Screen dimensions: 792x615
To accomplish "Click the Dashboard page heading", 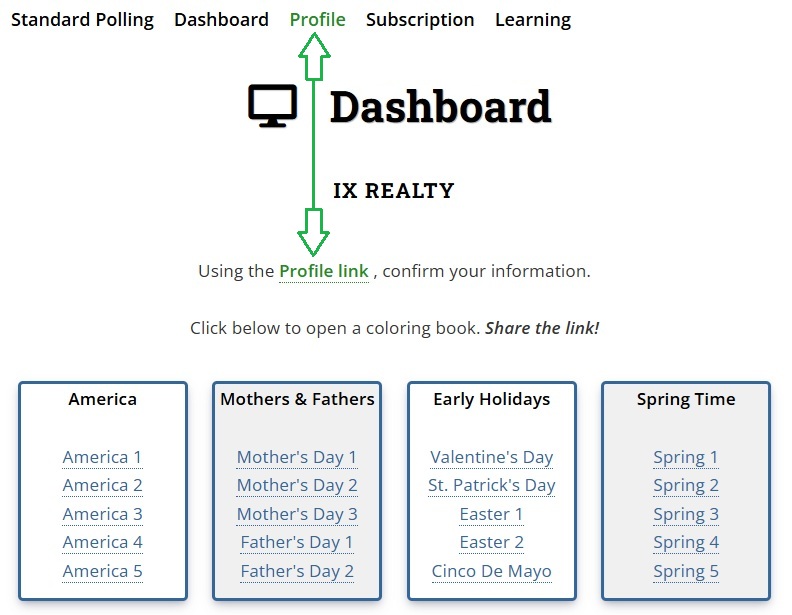I will pyautogui.click(x=440, y=107).
